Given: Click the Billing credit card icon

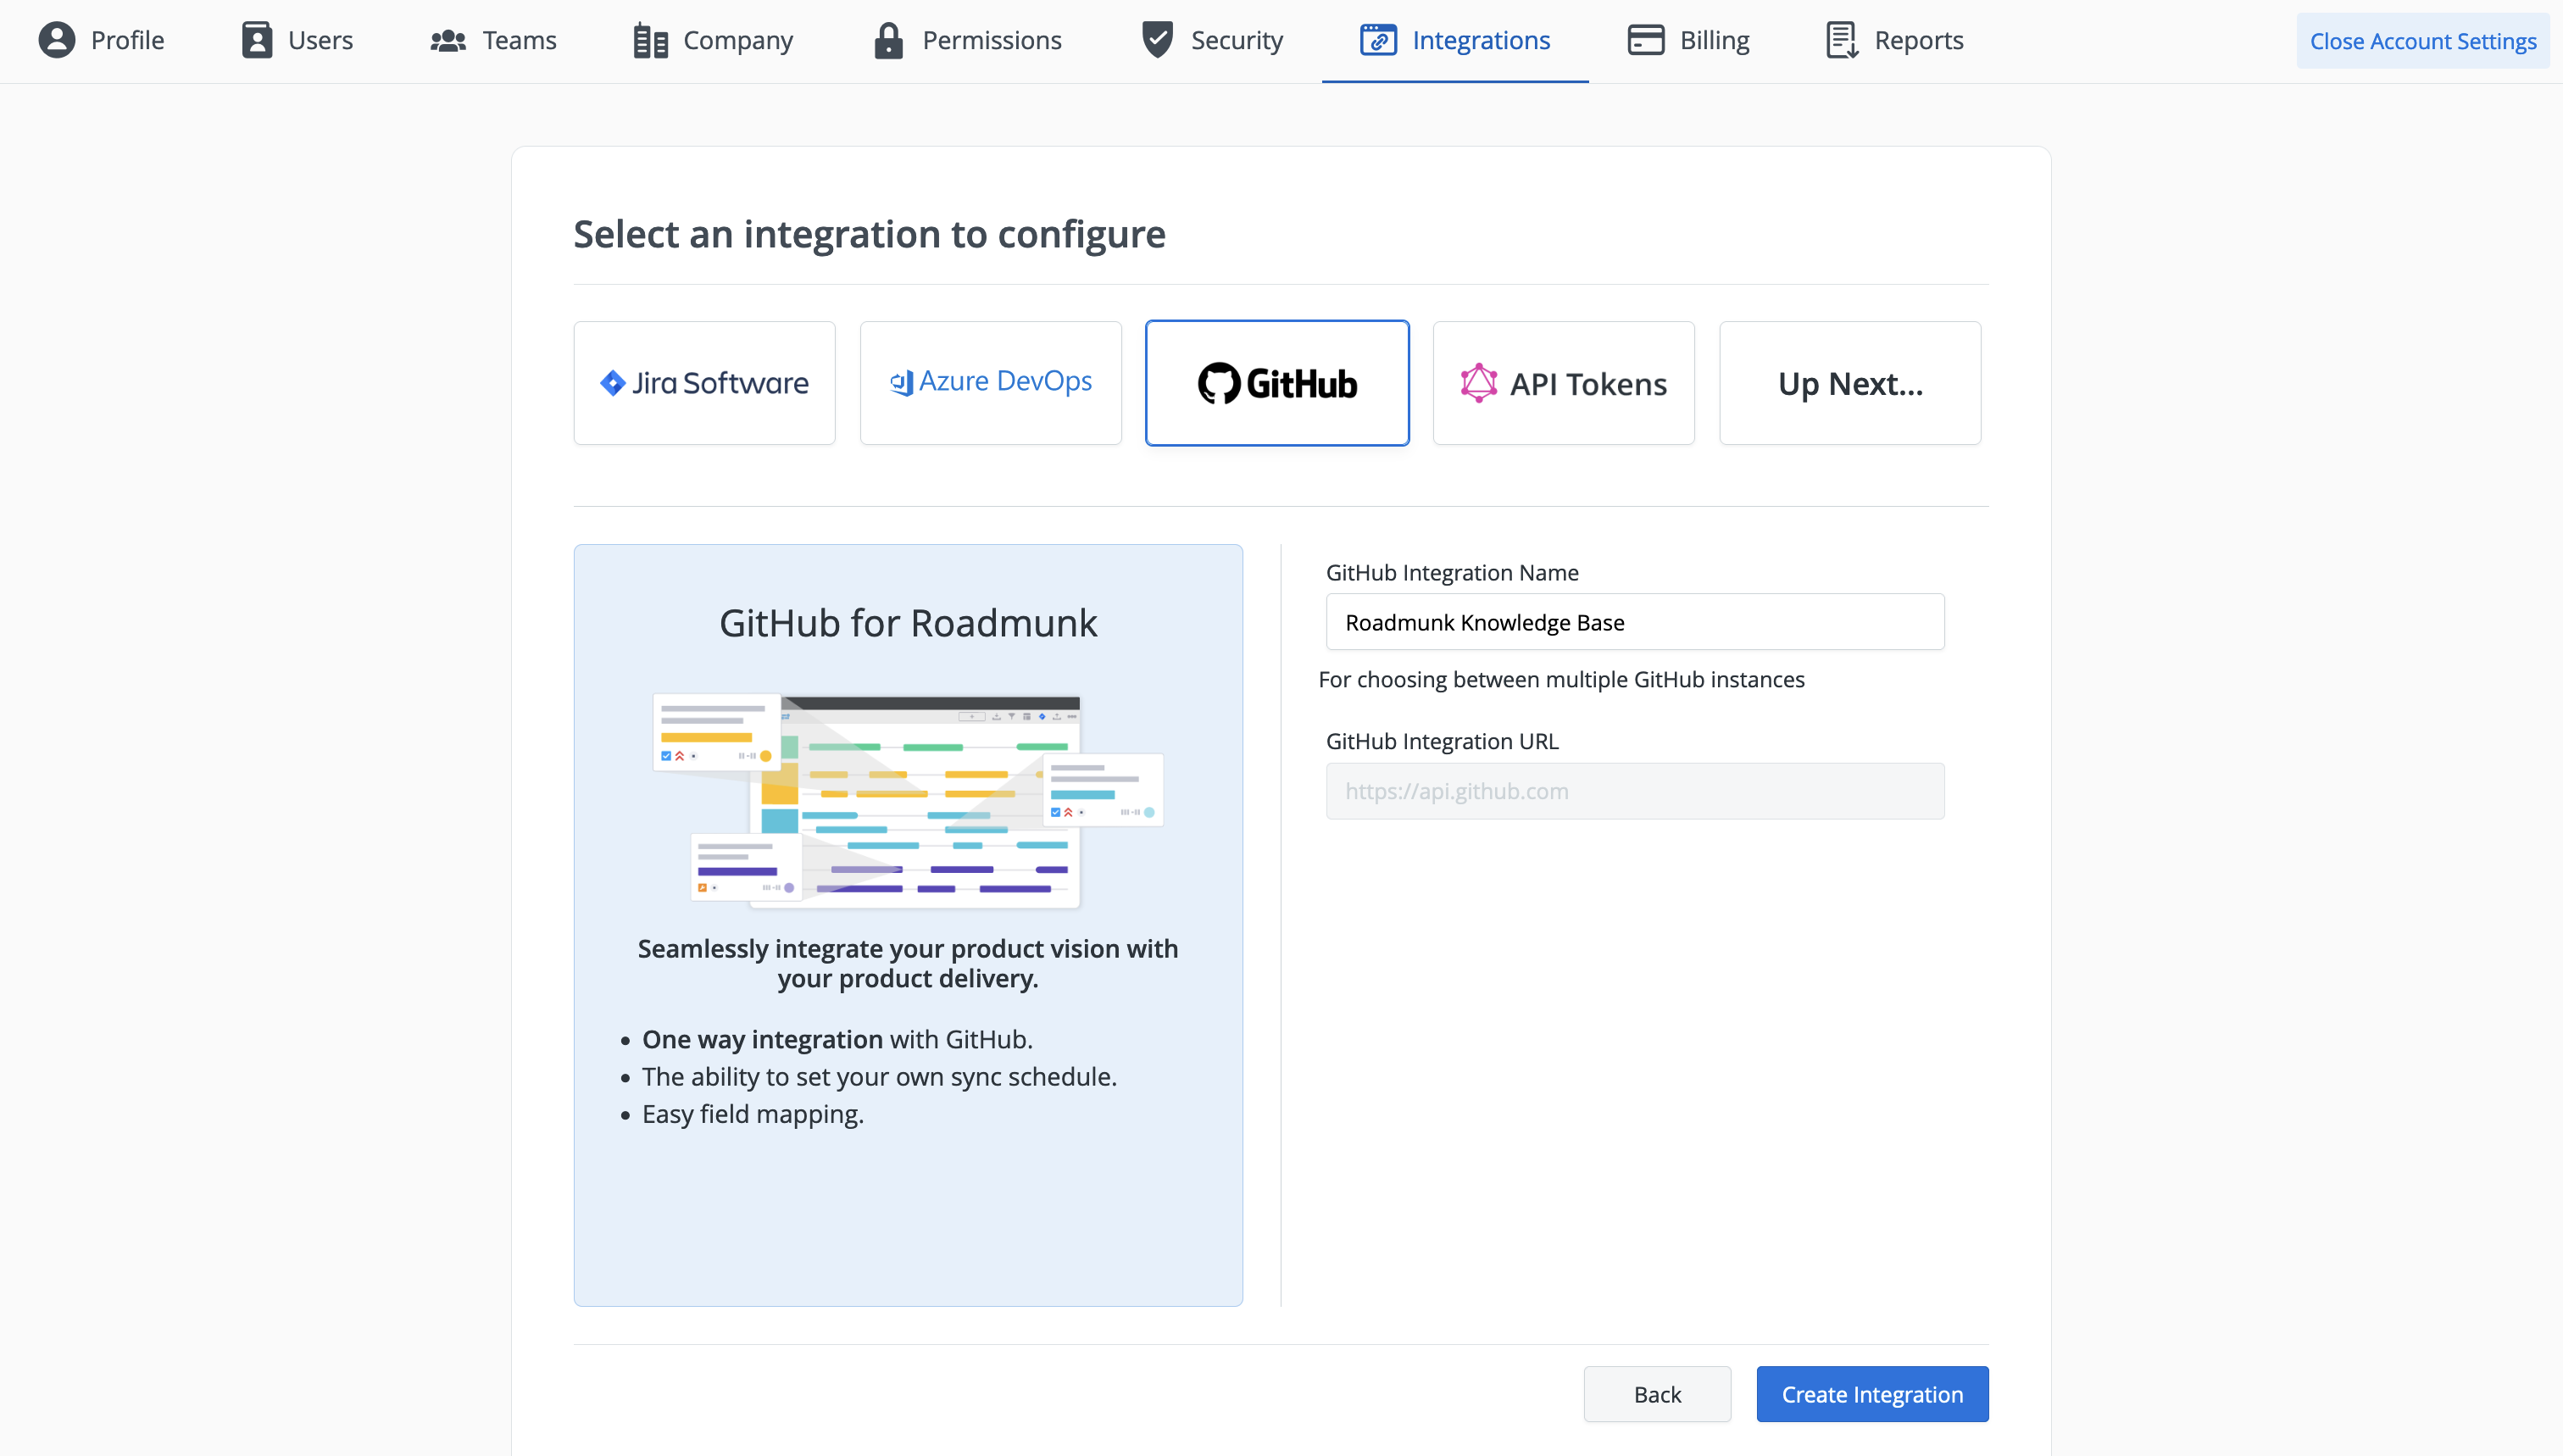Looking at the screenshot, I should click(x=1645, y=40).
